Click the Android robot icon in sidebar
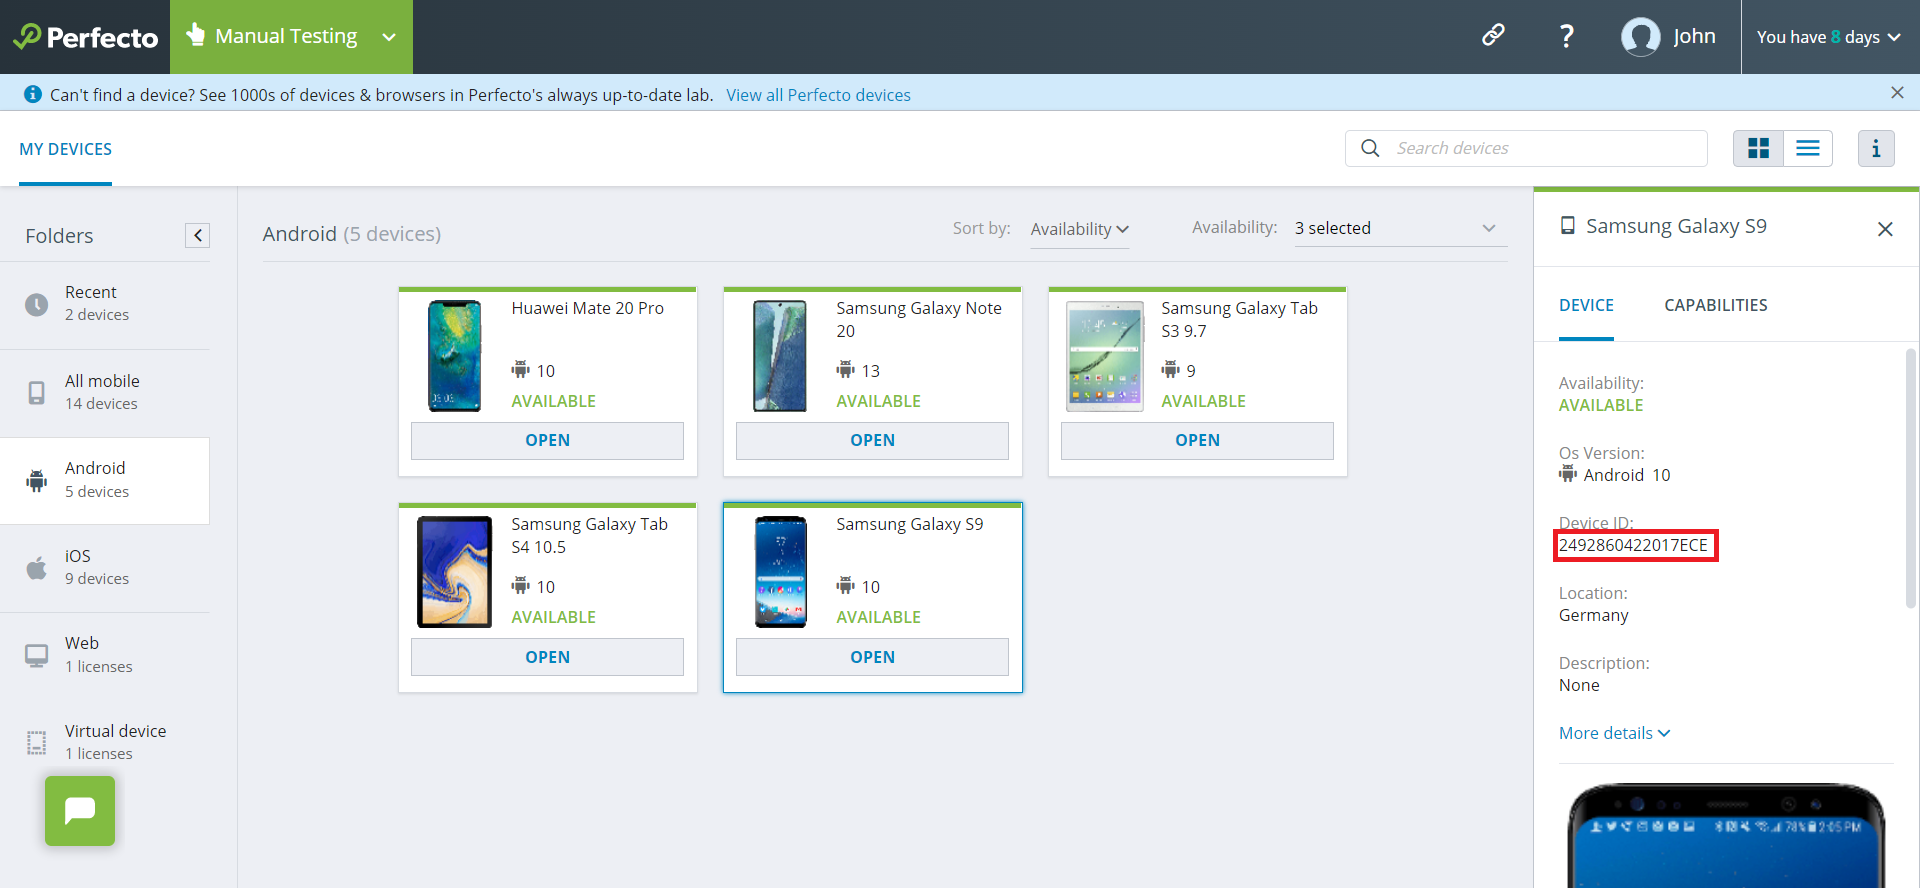This screenshot has width=1920, height=888. [x=37, y=481]
